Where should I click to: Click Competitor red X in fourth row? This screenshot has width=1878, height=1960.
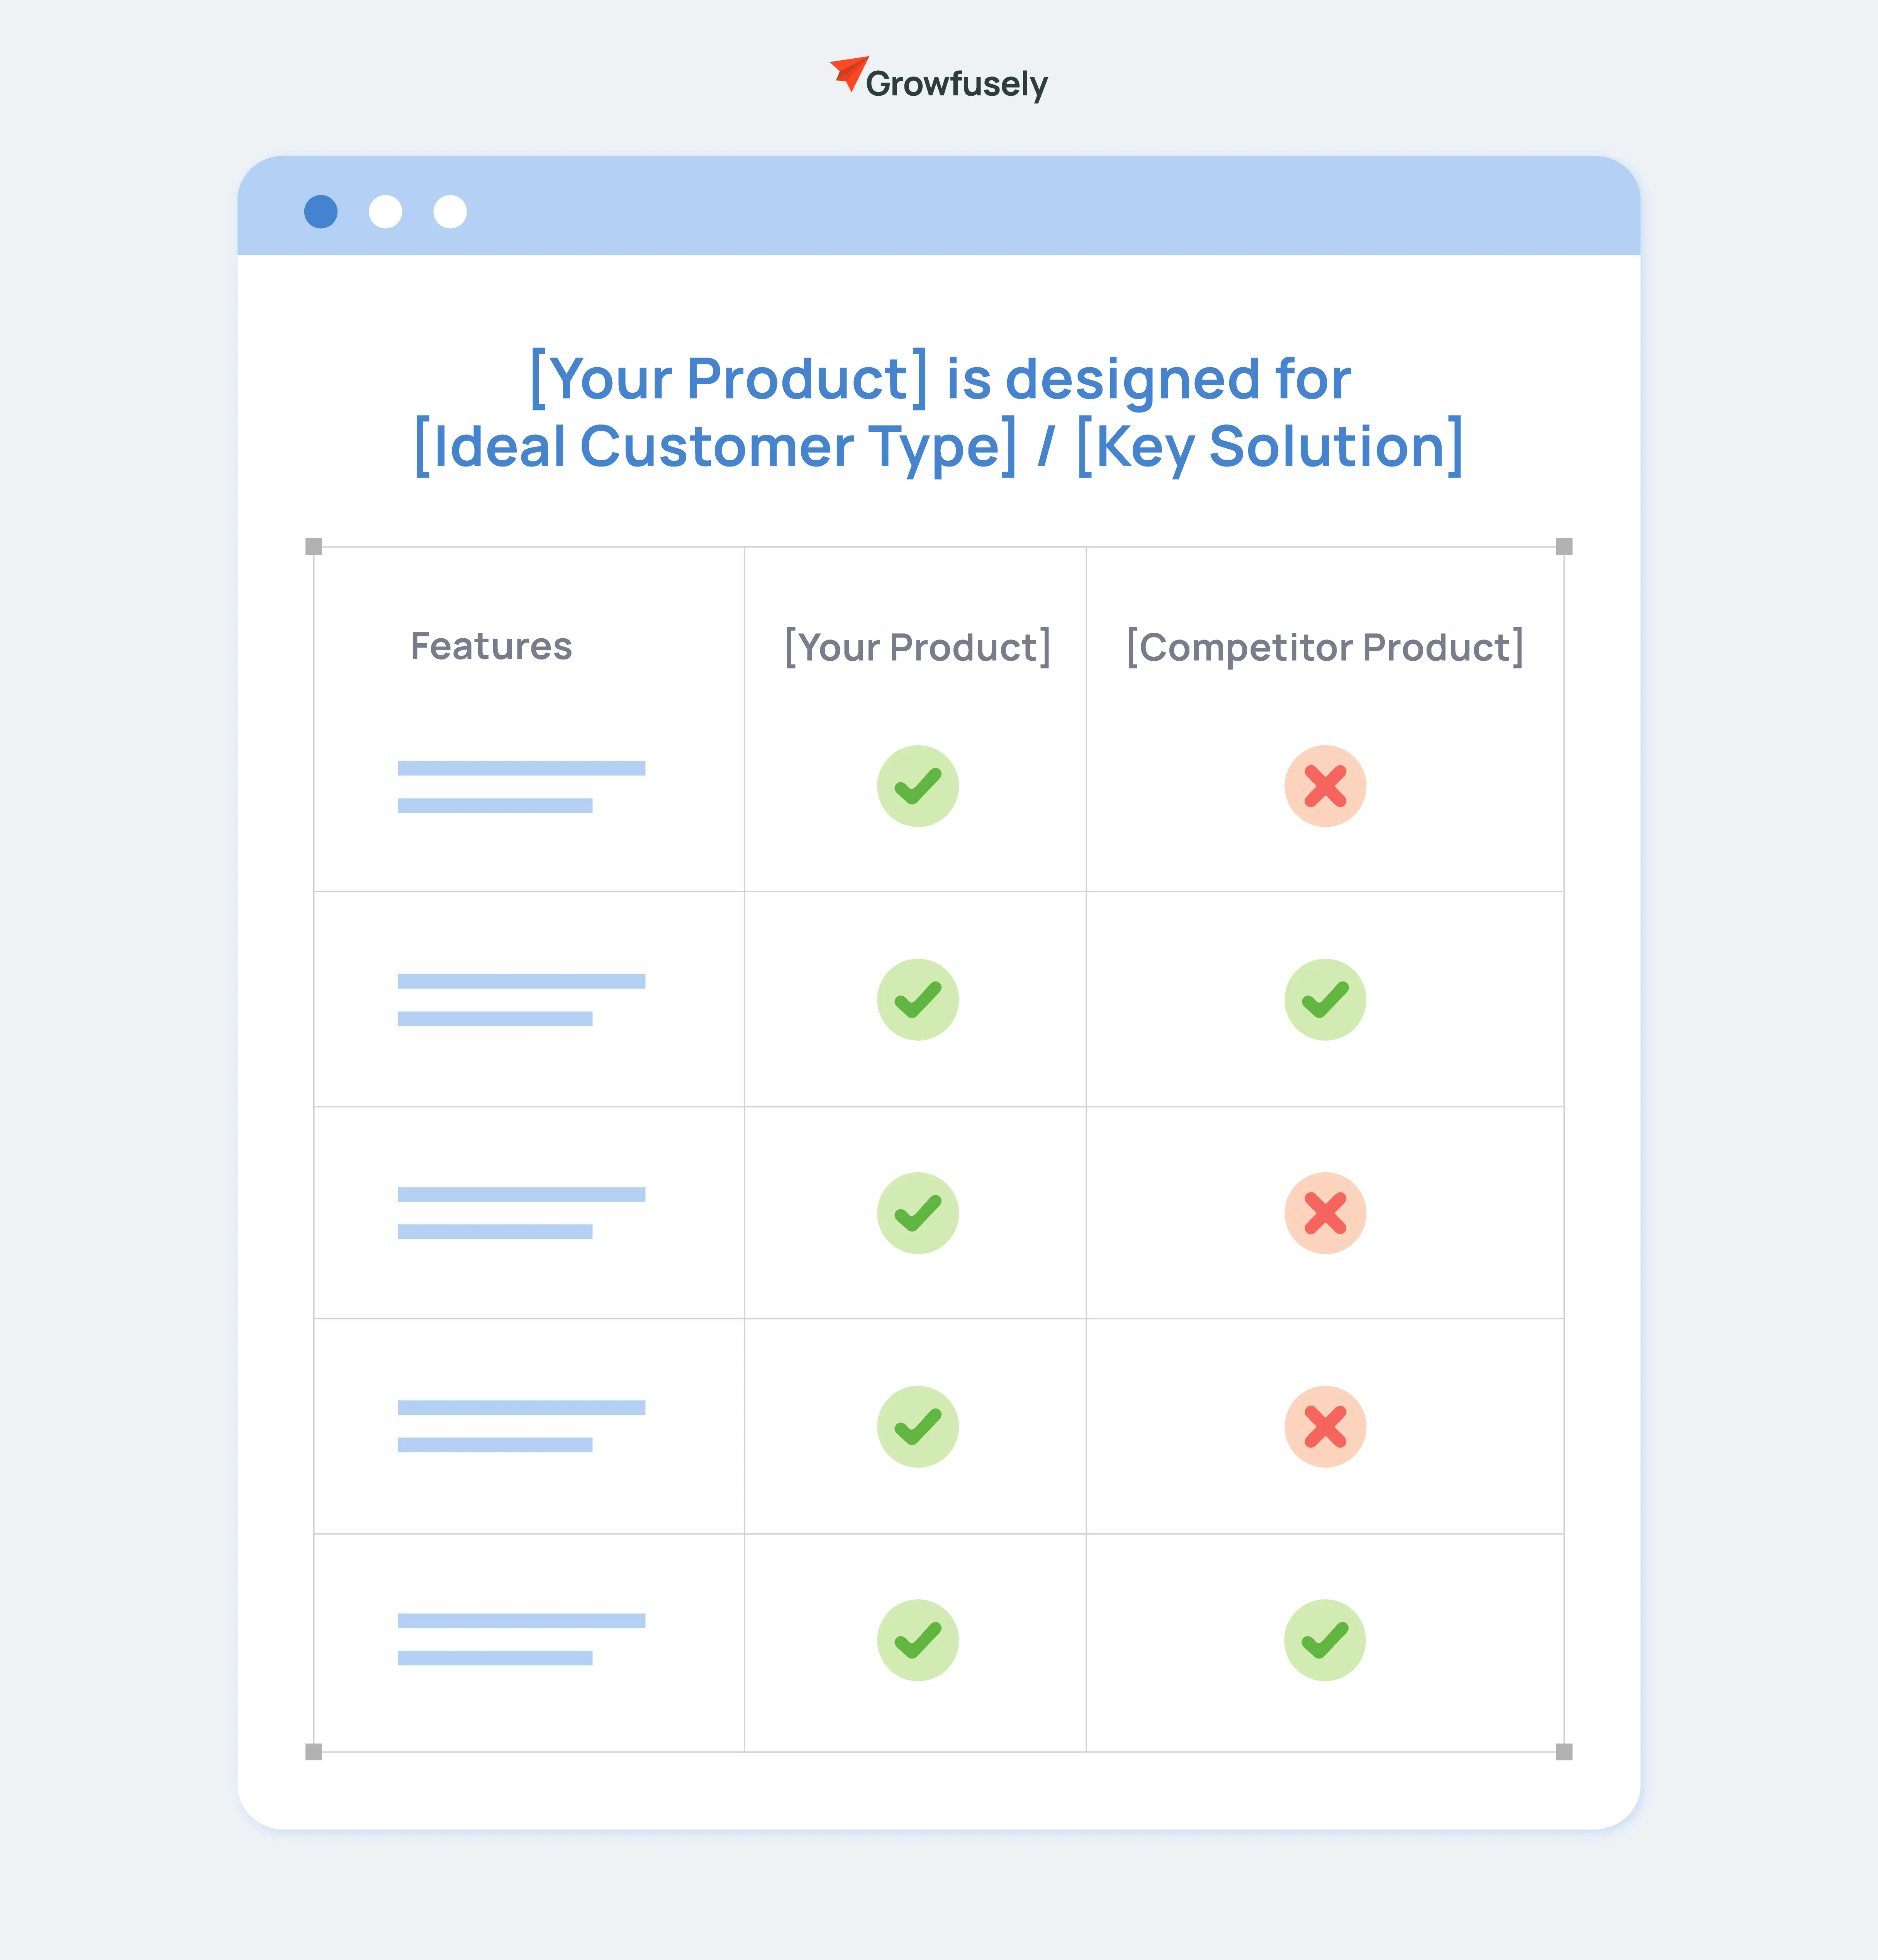(x=1325, y=1427)
